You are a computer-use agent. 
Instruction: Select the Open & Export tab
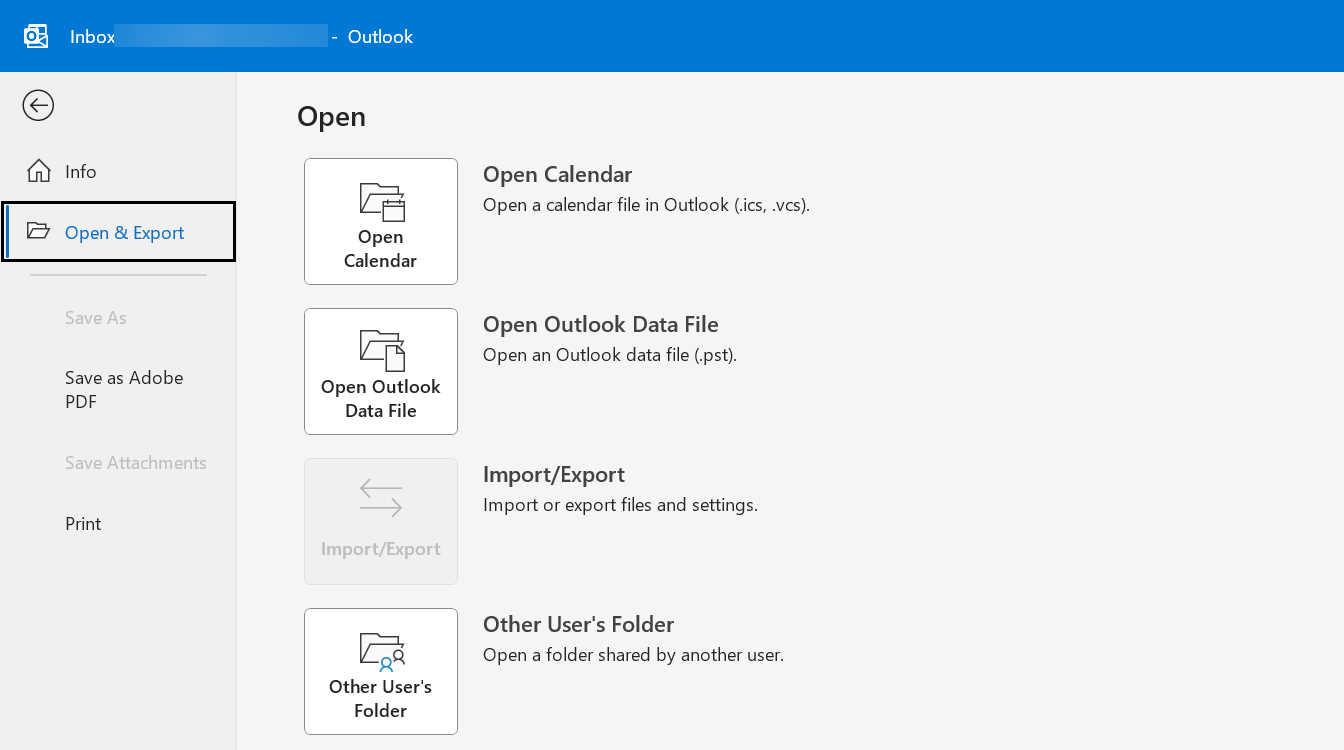[124, 233]
